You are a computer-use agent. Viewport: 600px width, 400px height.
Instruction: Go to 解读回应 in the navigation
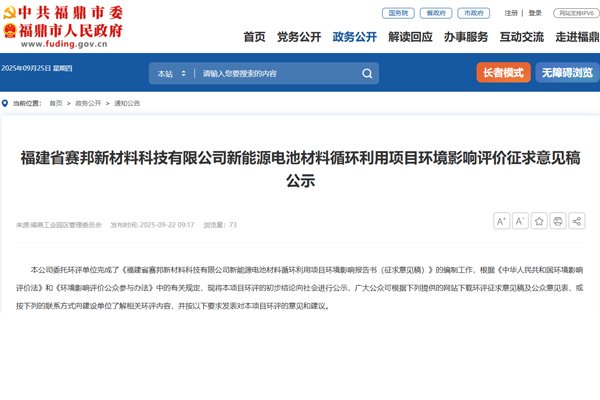pos(410,37)
